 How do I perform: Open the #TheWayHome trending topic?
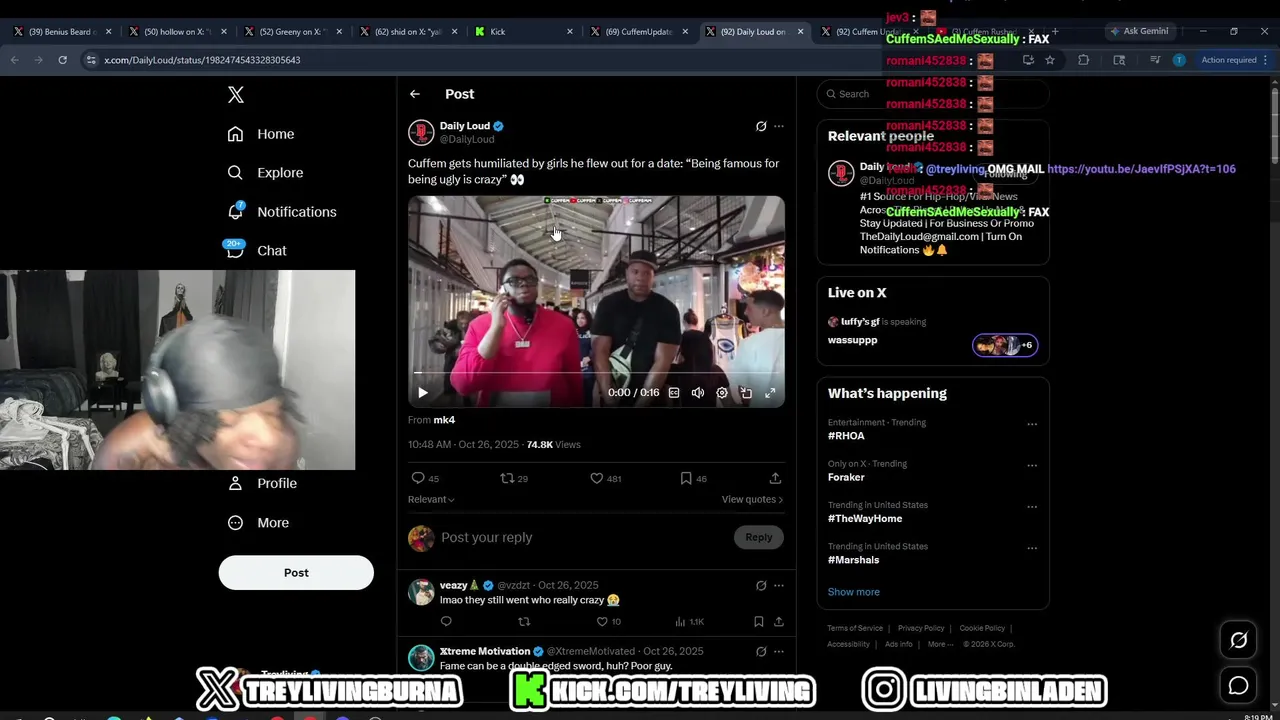pyautogui.click(x=865, y=519)
